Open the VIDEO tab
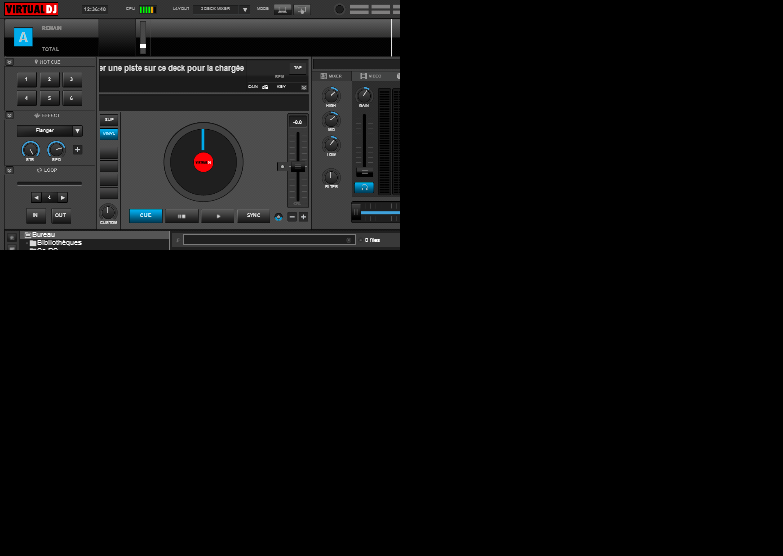This screenshot has height=556, width=783. tap(371, 76)
